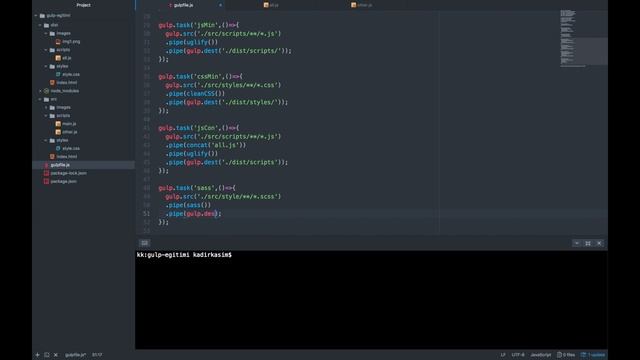Click the gulp.task('jsMin' line
640x360 pixels.
199,25
